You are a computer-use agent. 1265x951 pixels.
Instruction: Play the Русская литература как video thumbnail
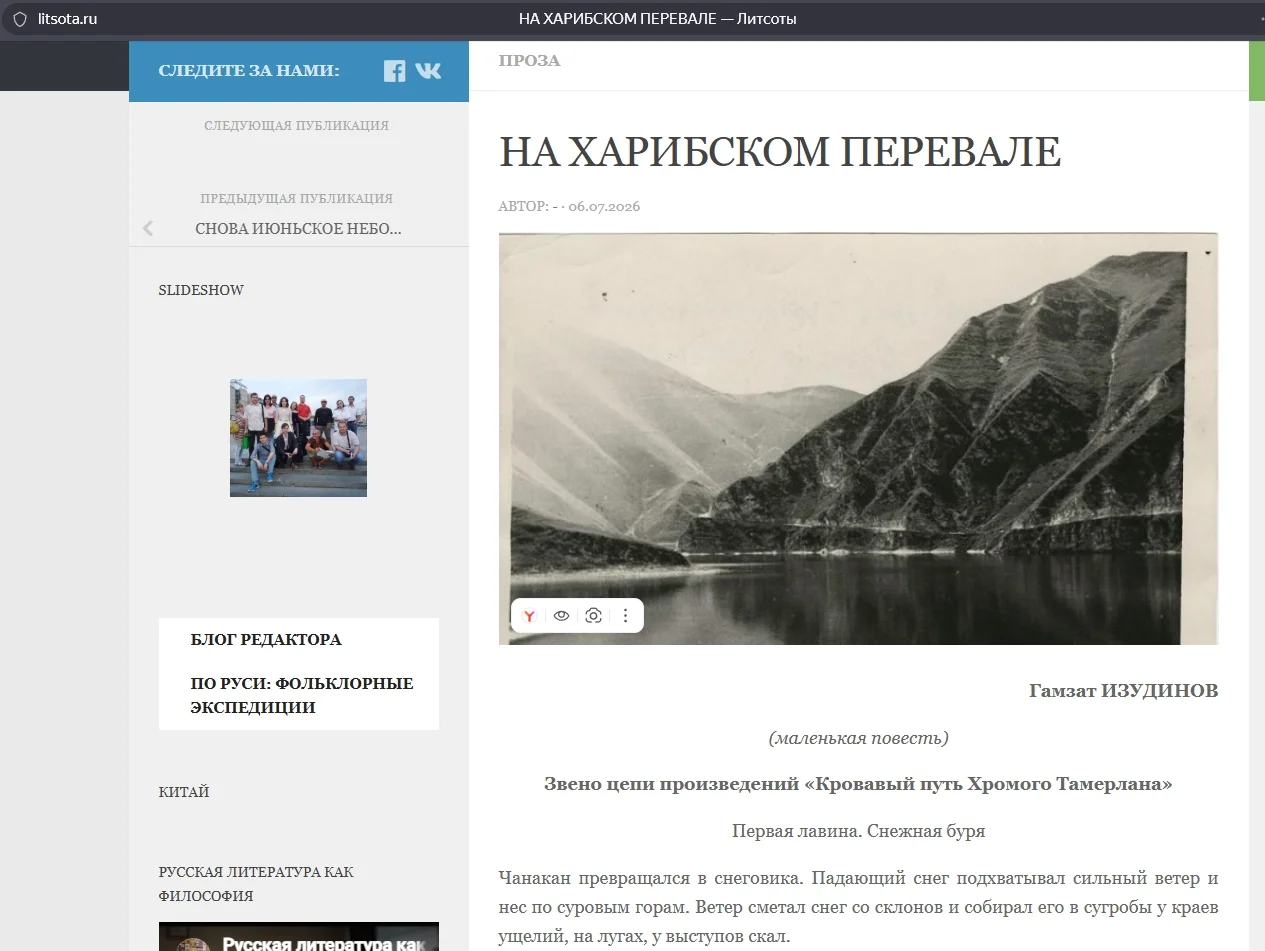tap(298, 936)
